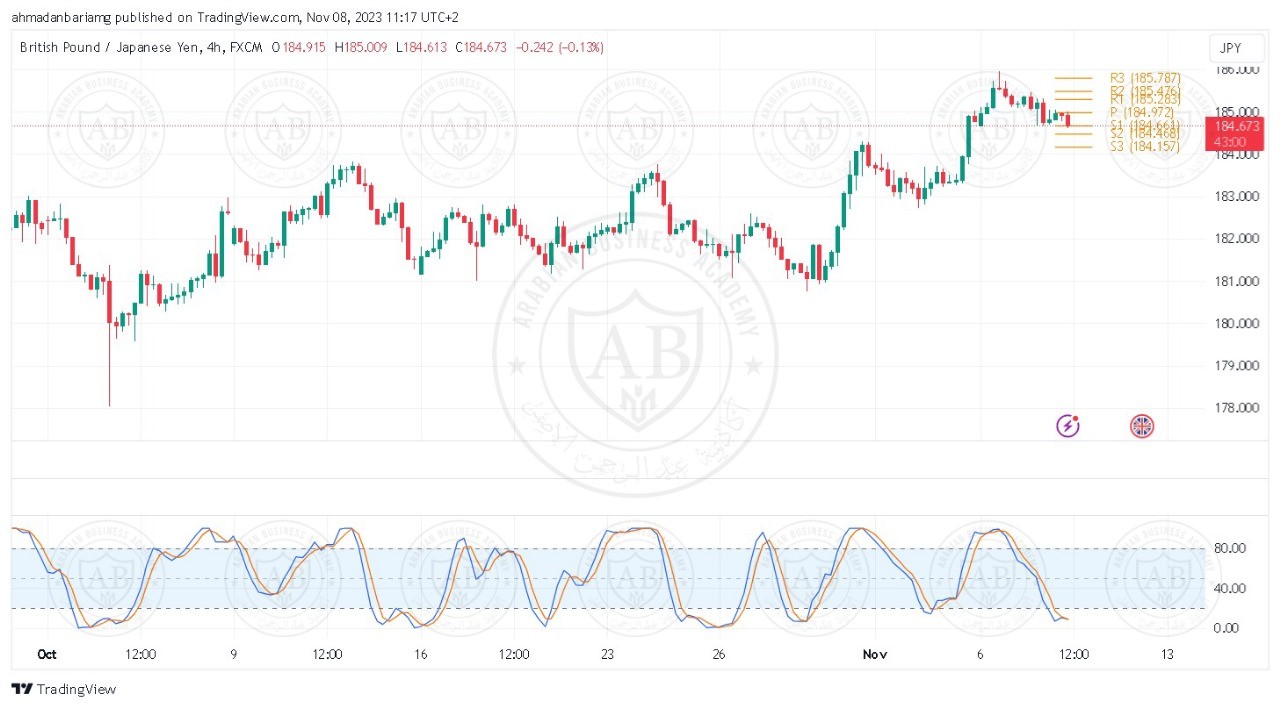
Task: Click the Oct label on time axis
Action: [x=47, y=654]
